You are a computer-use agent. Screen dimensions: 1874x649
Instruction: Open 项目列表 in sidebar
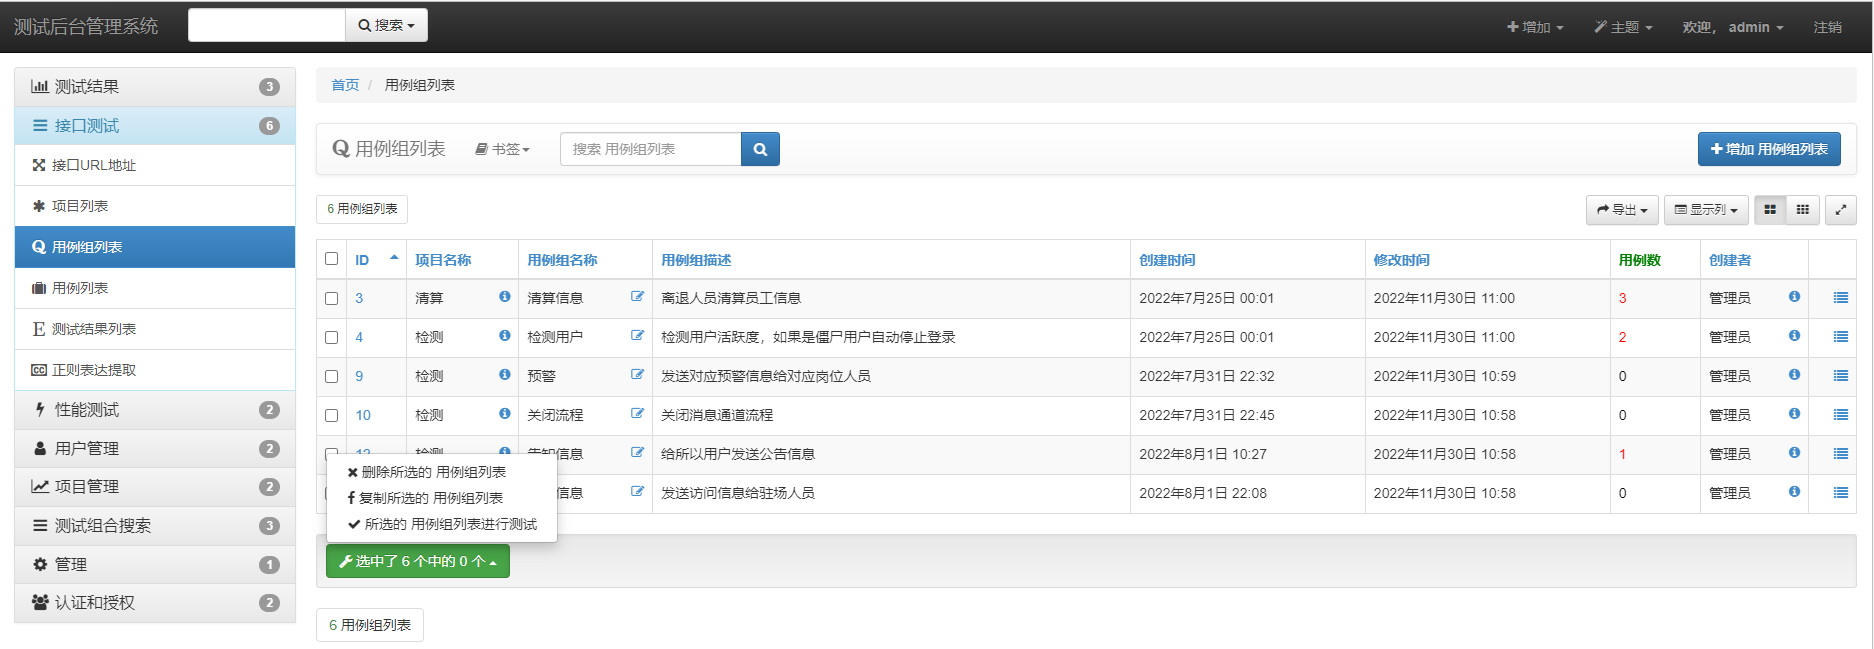[155, 206]
